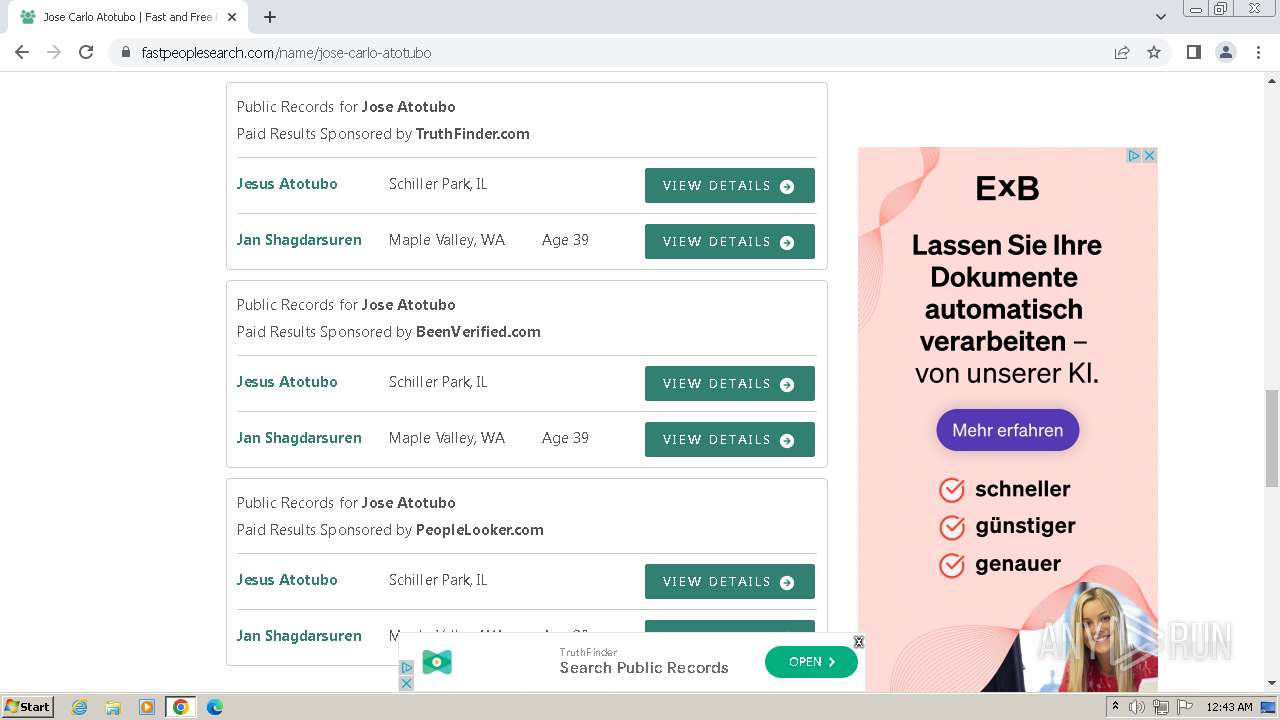View details for Jesus Atotubo on BeenVerified

point(730,384)
